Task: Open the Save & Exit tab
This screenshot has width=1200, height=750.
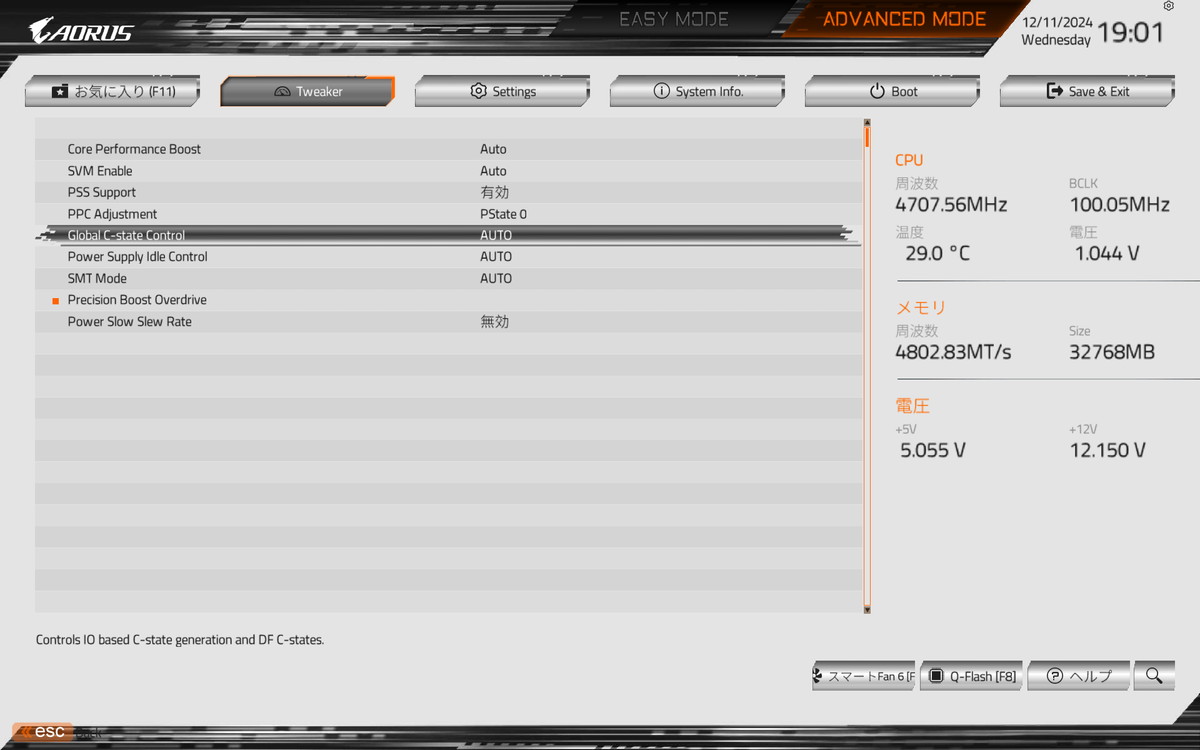Action: pyautogui.click(x=1087, y=91)
